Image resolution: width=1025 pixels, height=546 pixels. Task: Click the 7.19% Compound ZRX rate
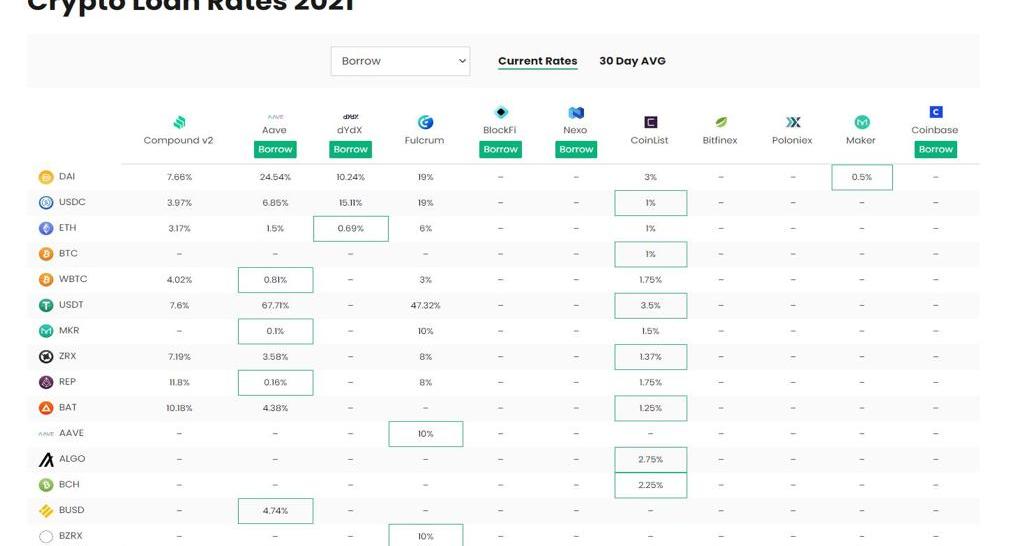point(179,357)
